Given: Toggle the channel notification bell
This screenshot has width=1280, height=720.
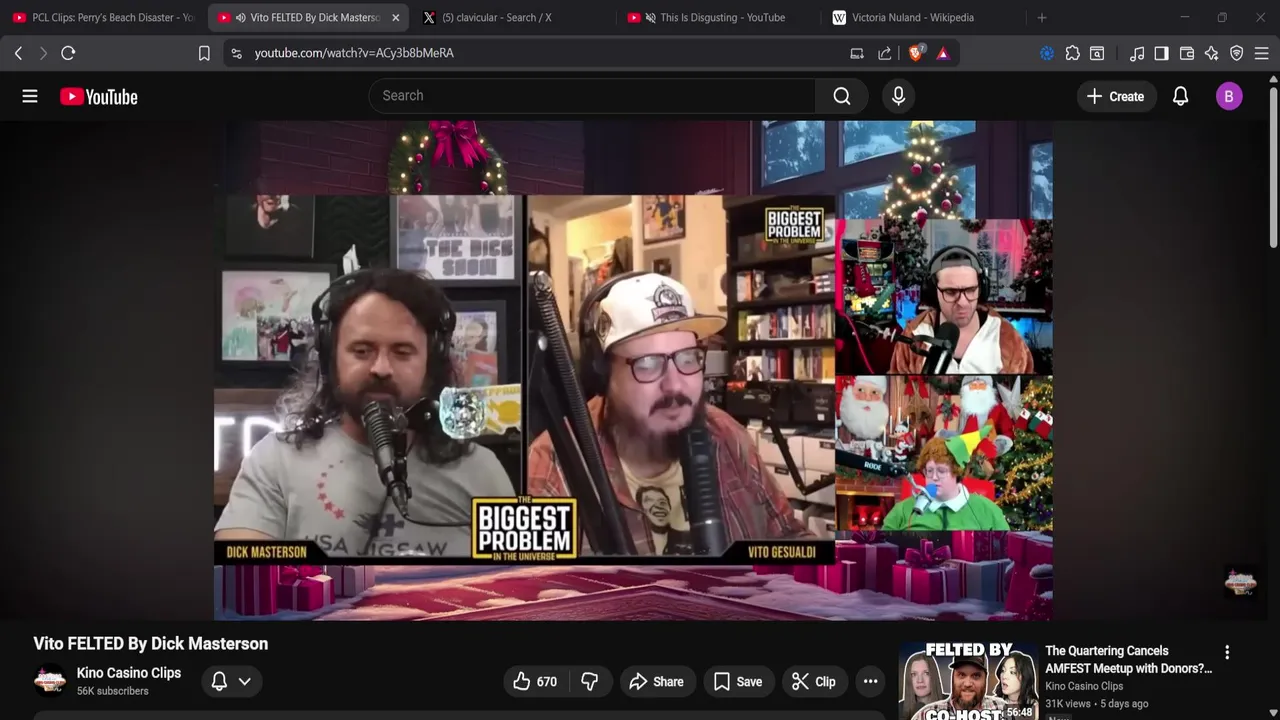Looking at the screenshot, I should tap(219, 682).
